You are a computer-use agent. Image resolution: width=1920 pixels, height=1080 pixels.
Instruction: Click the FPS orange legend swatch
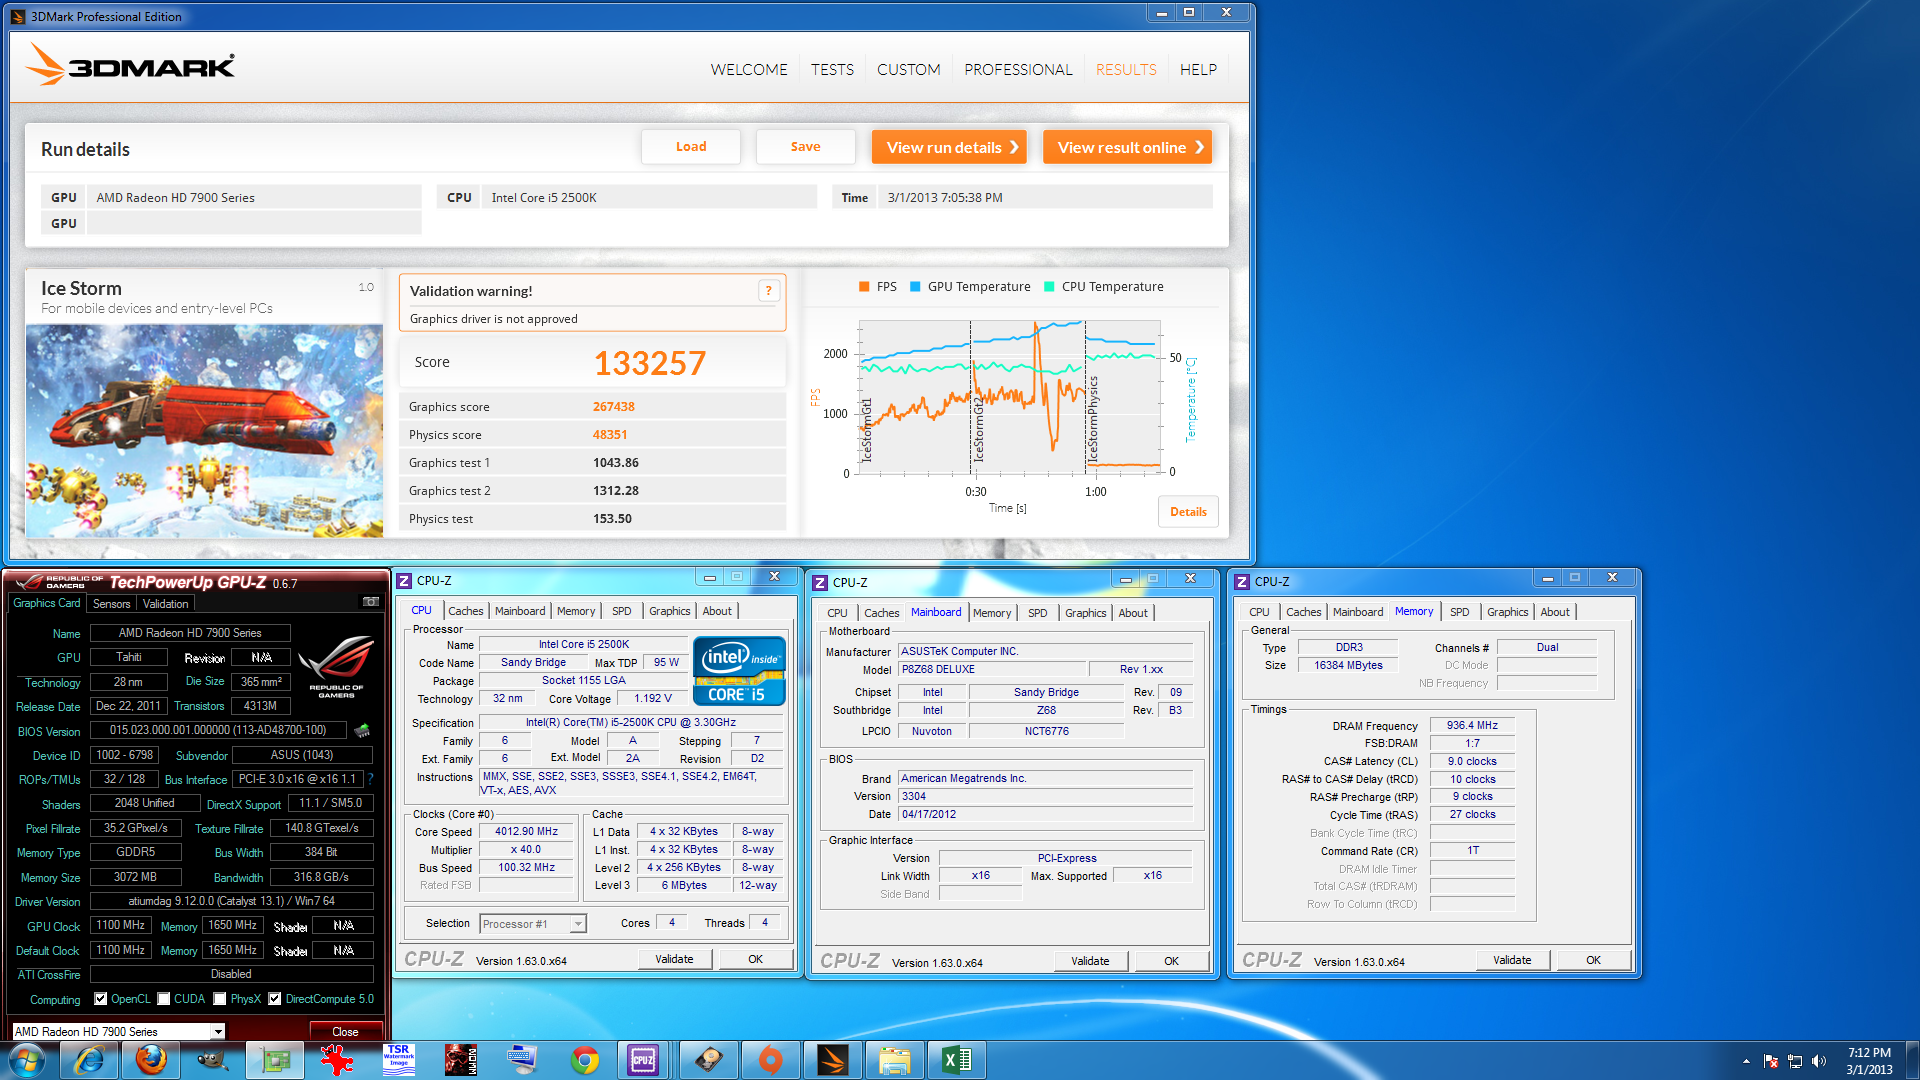(x=864, y=287)
